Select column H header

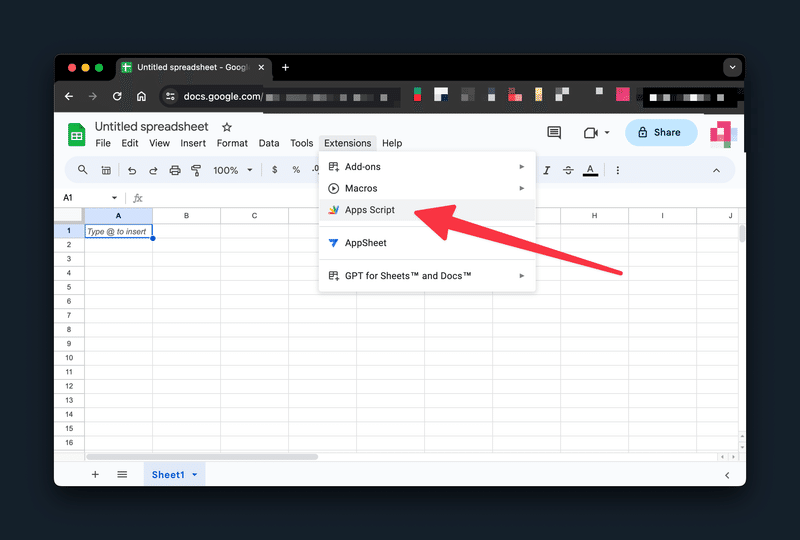[594, 216]
